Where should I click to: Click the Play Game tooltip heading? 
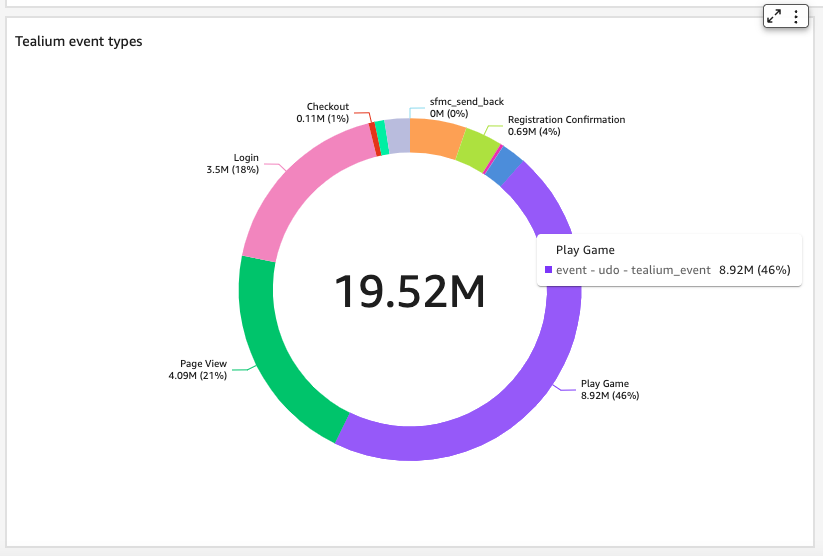(x=585, y=250)
